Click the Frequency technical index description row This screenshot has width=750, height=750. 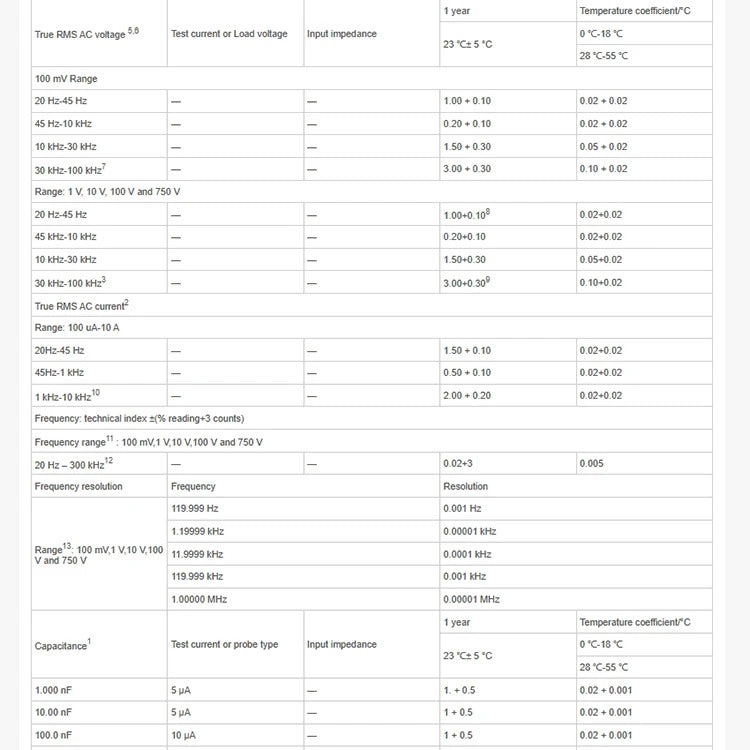[139, 418]
